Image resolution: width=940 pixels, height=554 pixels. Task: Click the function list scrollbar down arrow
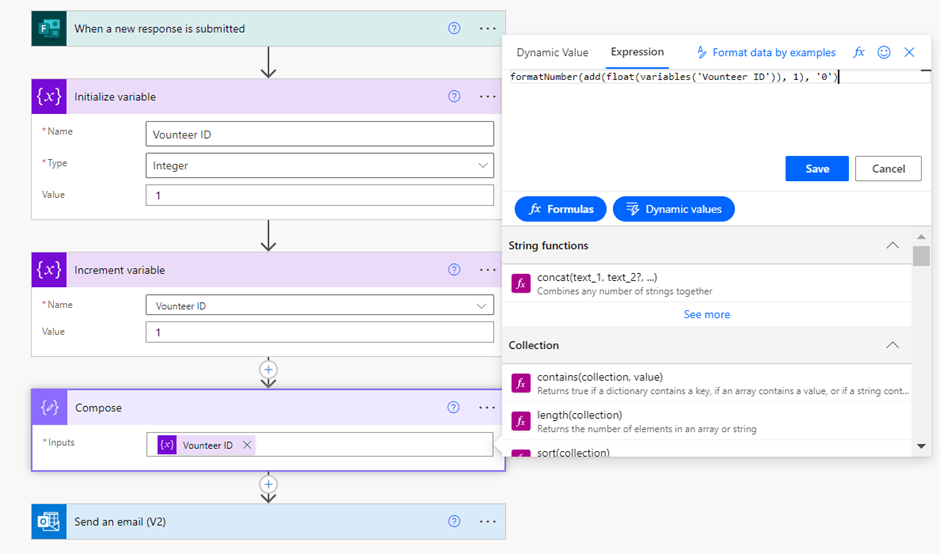point(921,446)
